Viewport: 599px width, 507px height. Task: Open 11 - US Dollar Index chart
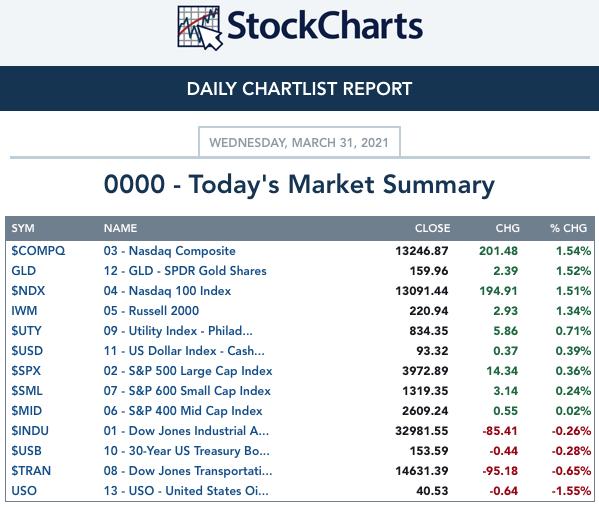pos(184,351)
